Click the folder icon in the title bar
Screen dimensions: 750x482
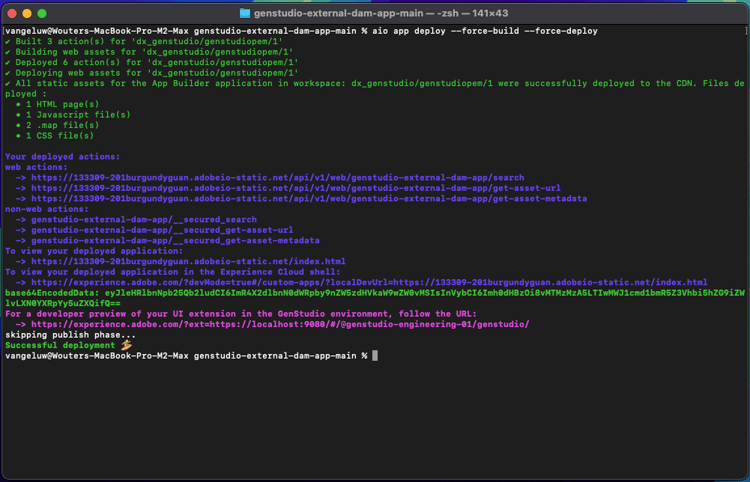(245, 13)
